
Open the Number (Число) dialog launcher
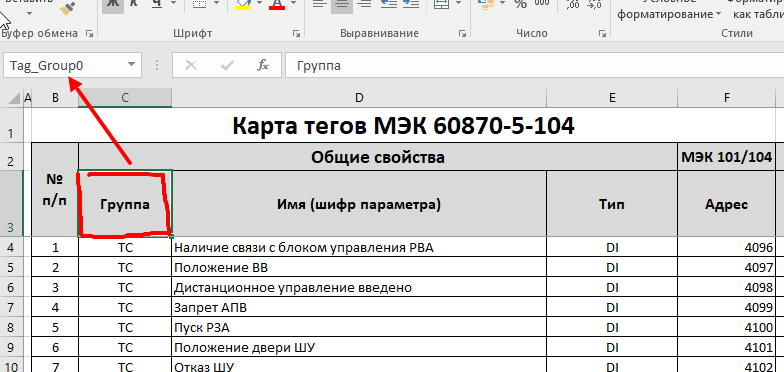pos(602,34)
